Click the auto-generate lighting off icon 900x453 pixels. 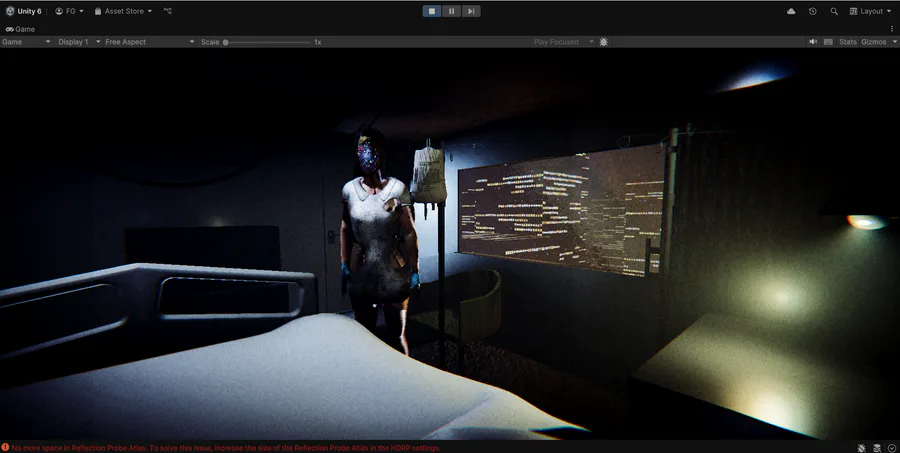(x=877, y=448)
